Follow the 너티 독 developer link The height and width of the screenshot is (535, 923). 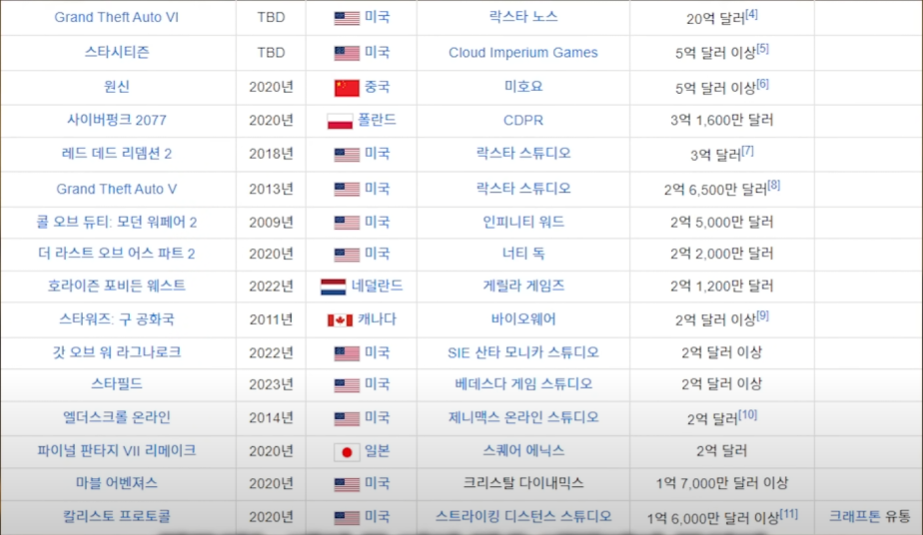[x=523, y=254]
